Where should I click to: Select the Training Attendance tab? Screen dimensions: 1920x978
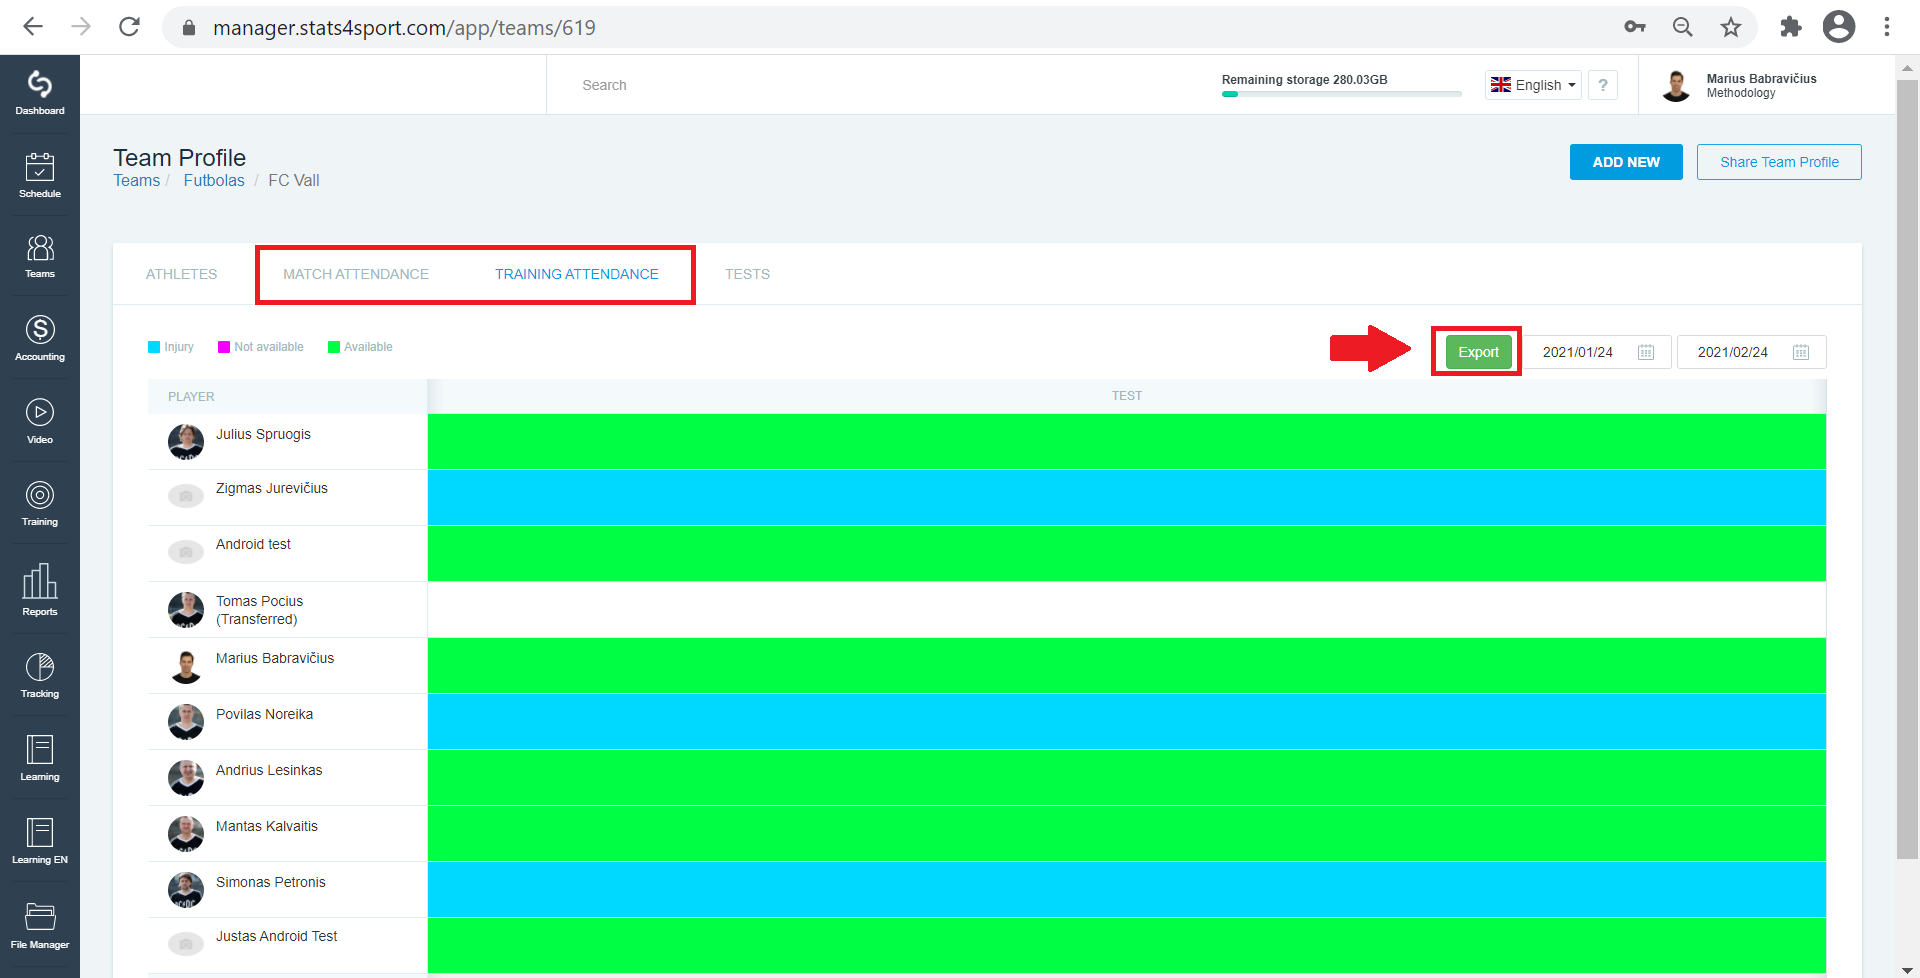tap(577, 274)
